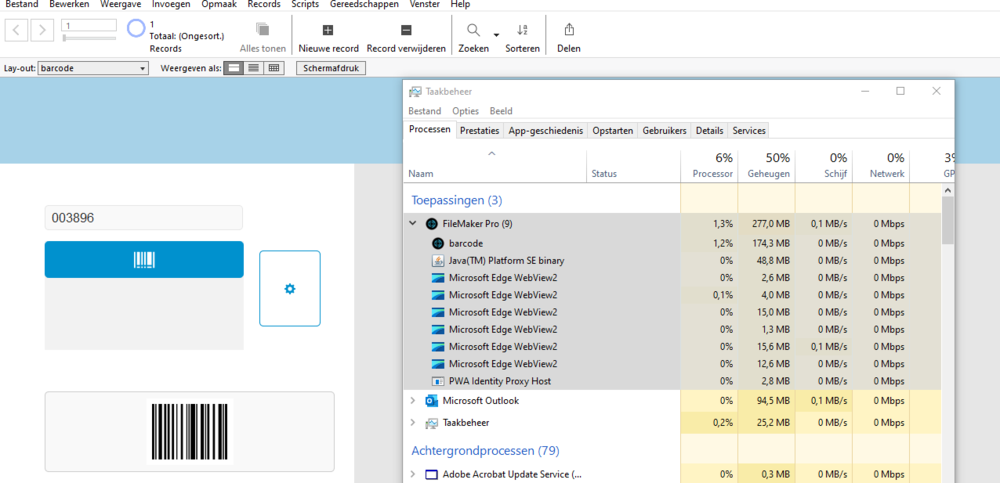Image resolution: width=1000 pixels, height=483 pixels.
Task: Switch to form view mode
Action: pos(233,68)
